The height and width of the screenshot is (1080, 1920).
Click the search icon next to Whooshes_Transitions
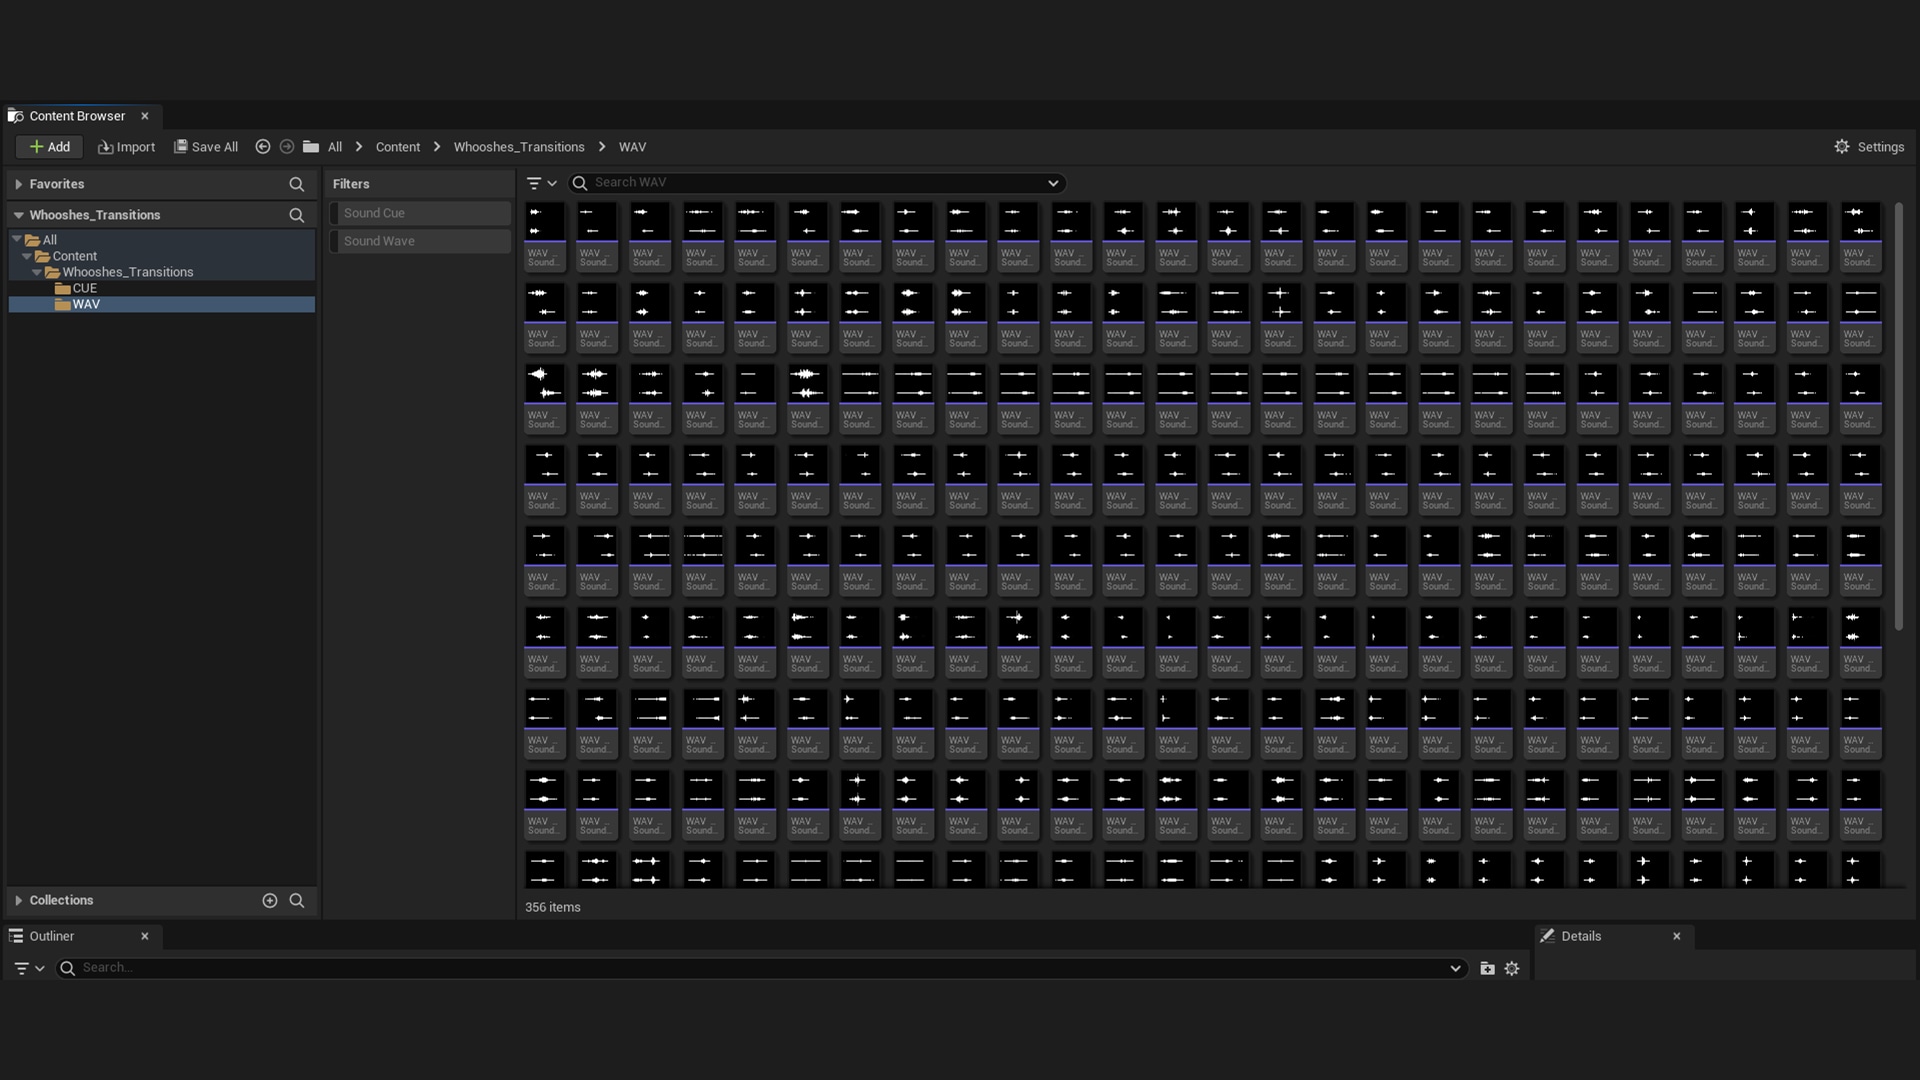click(296, 215)
